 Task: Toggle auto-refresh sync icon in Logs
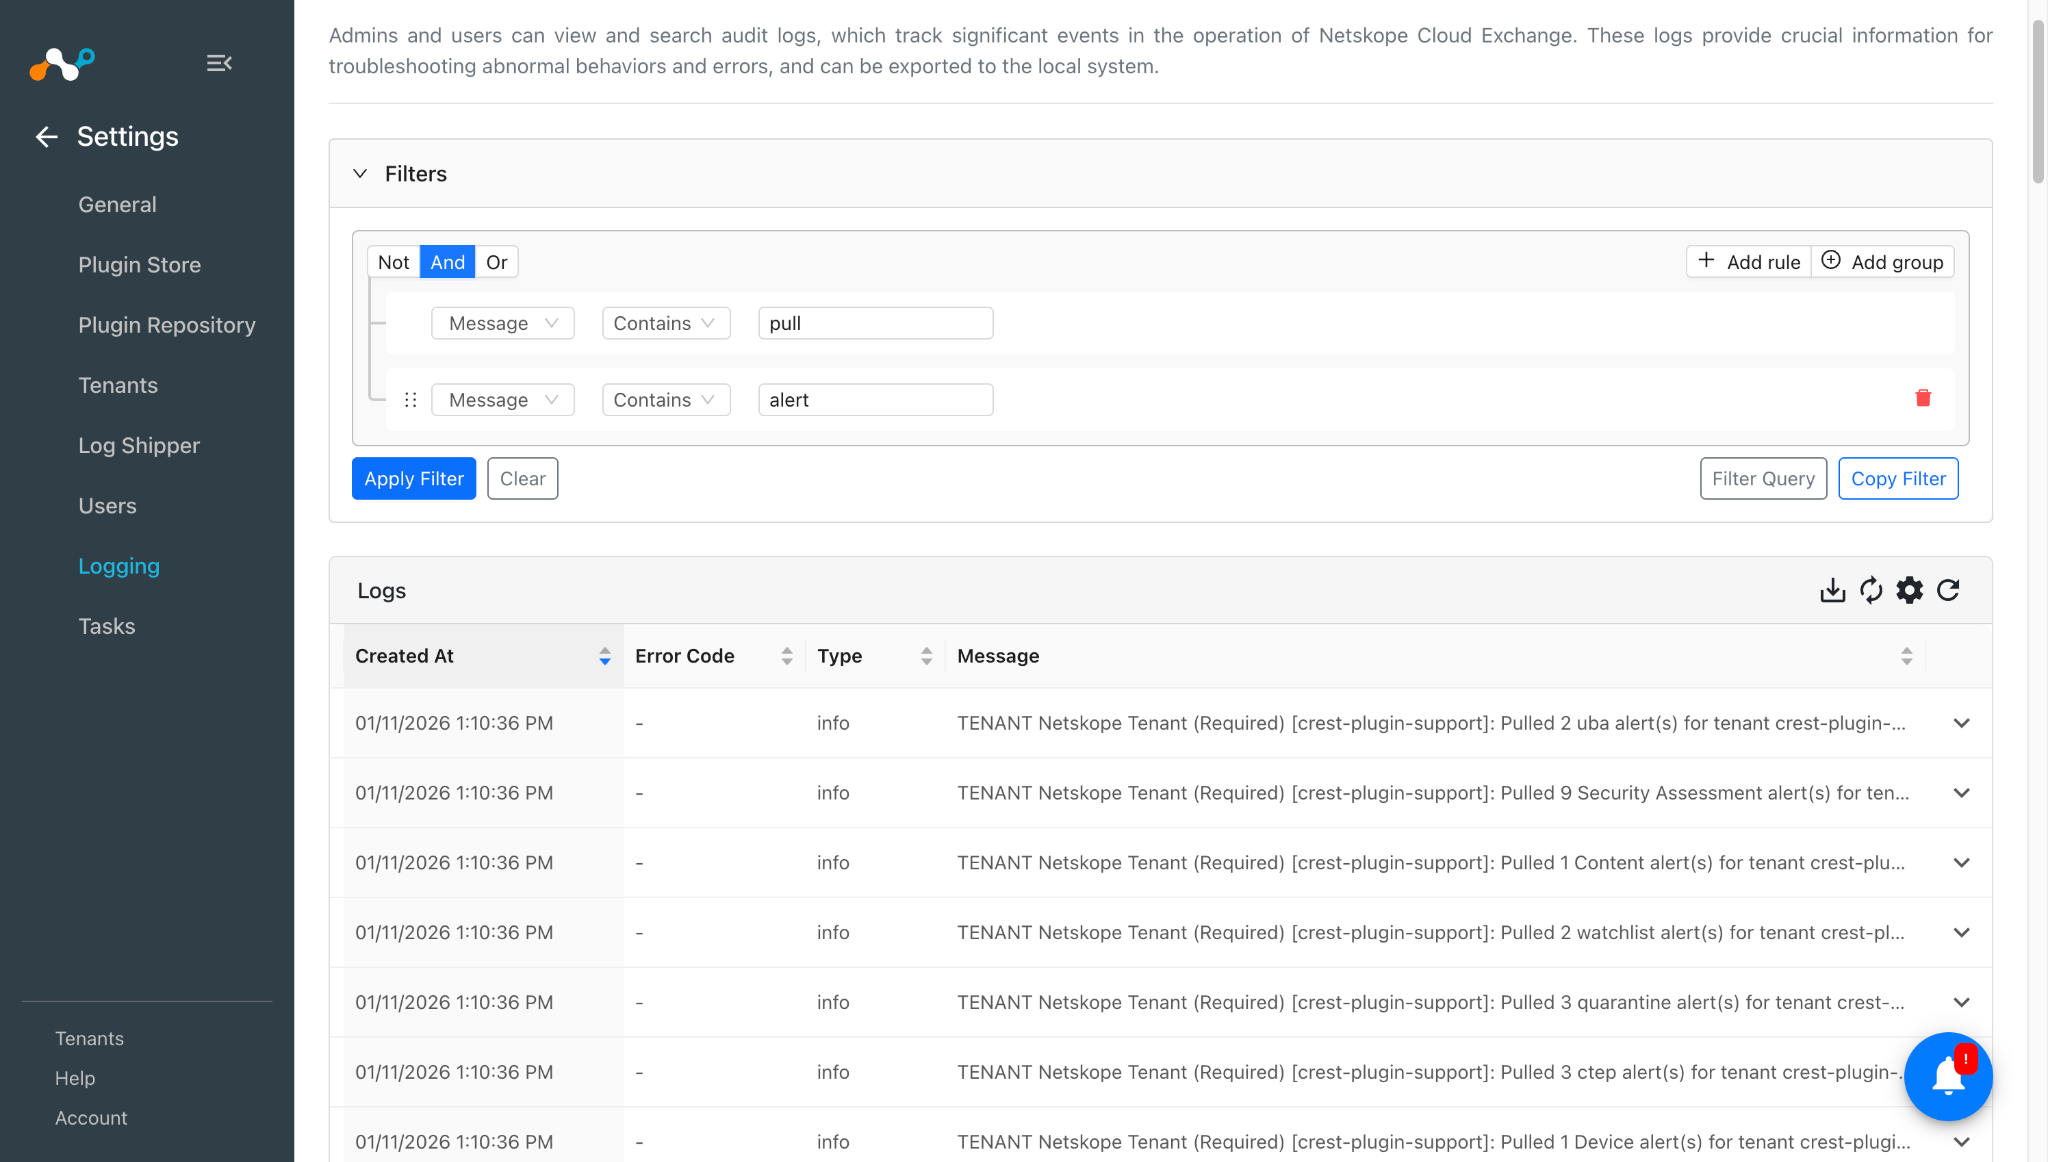pyautogui.click(x=1871, y=590)
